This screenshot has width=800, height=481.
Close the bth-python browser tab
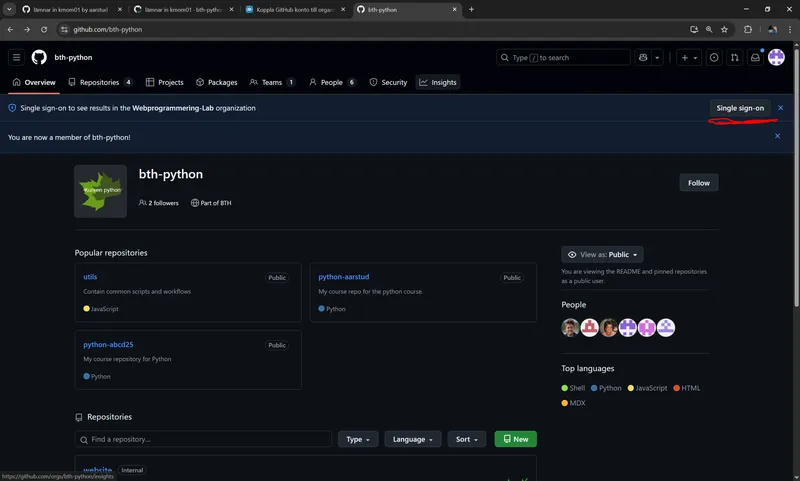pos(454,9)
